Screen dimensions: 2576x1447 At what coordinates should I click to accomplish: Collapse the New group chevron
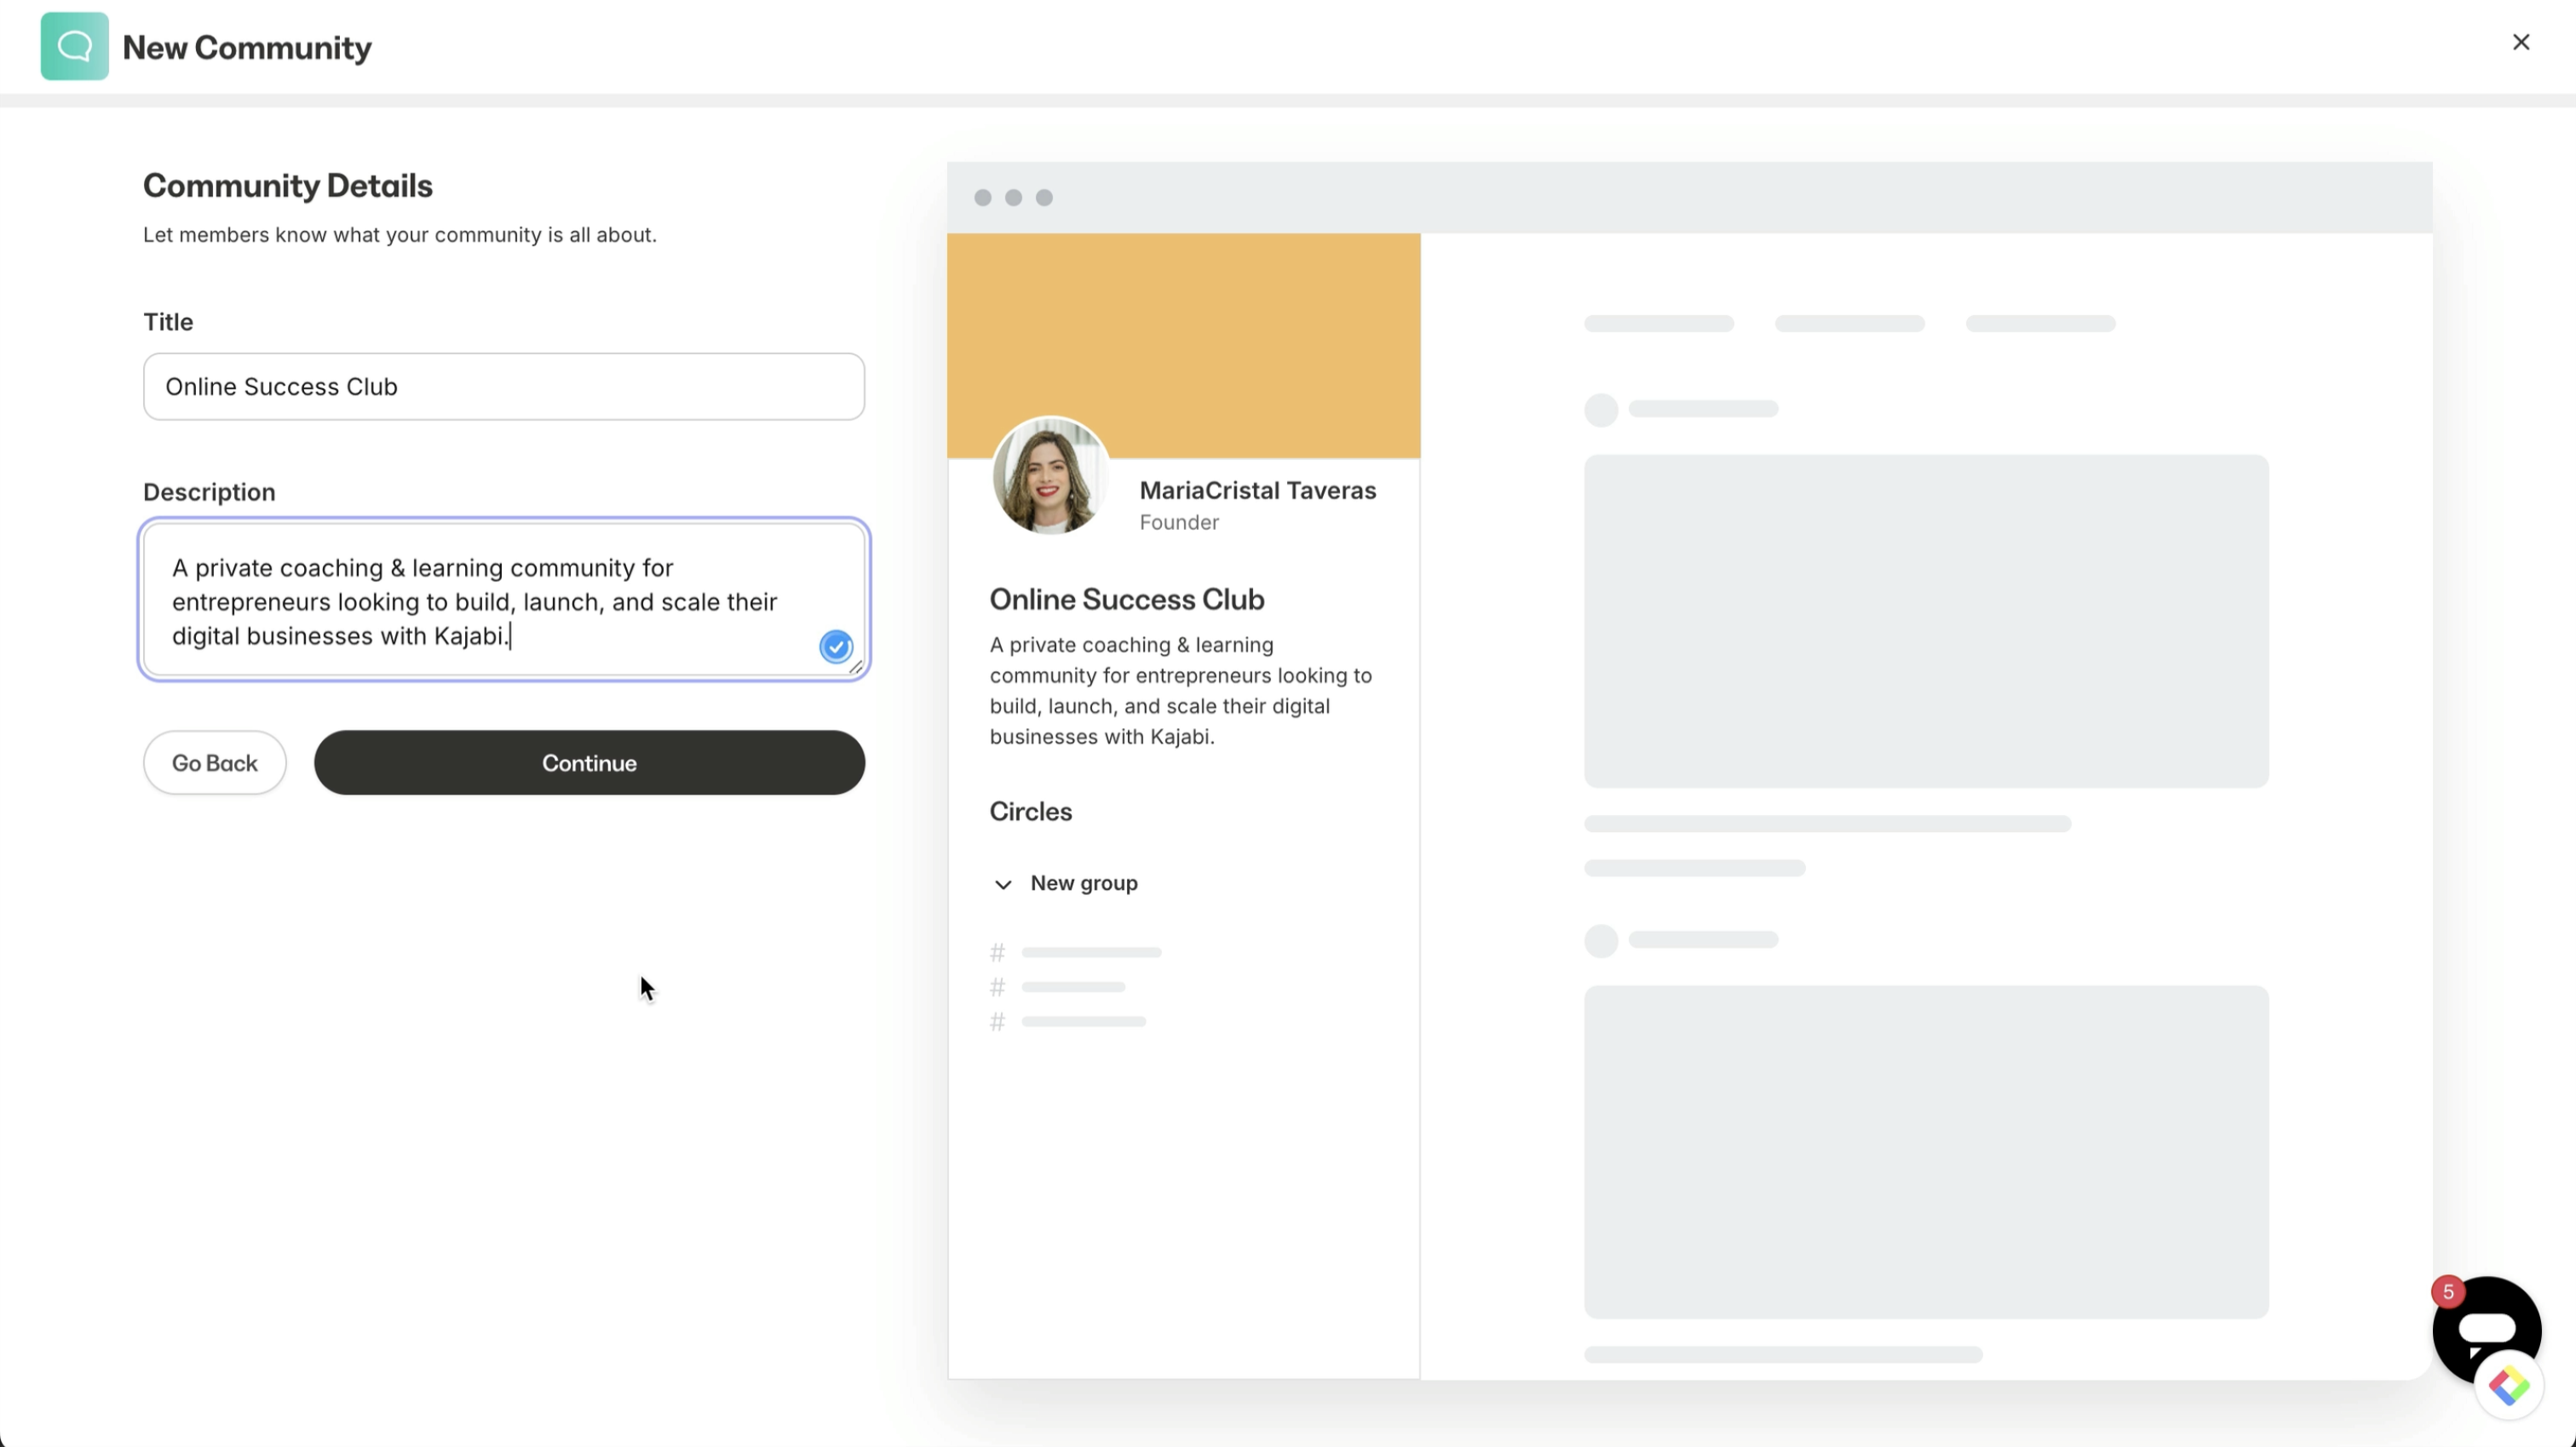pos(1003,884)
